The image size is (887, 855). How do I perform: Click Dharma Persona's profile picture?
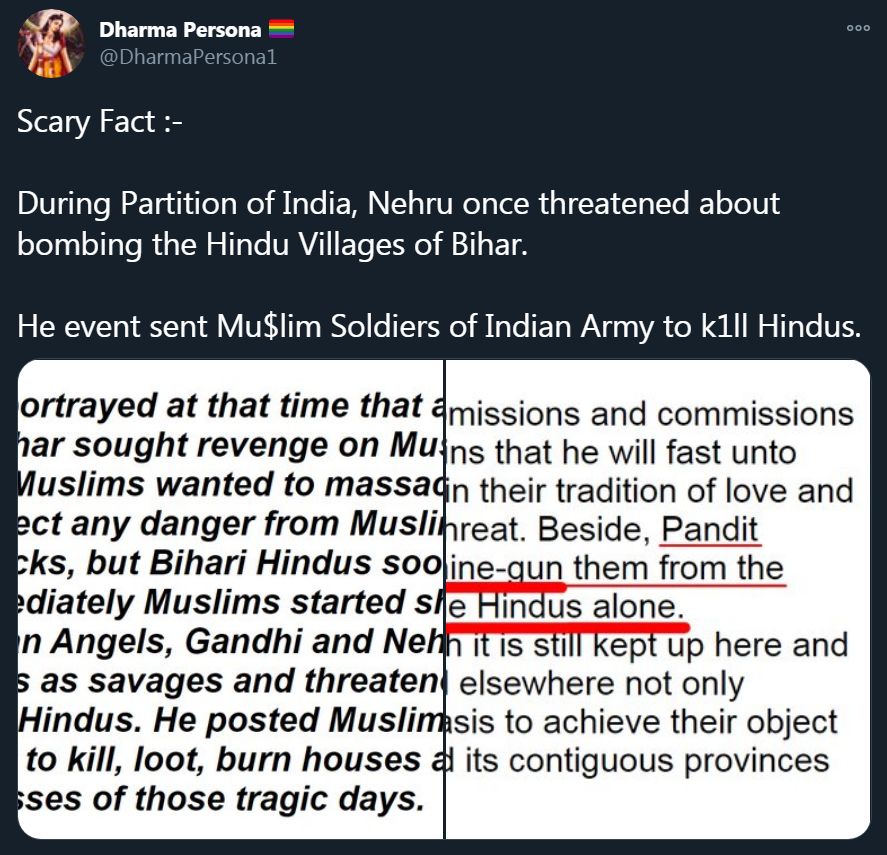[51, 43]
